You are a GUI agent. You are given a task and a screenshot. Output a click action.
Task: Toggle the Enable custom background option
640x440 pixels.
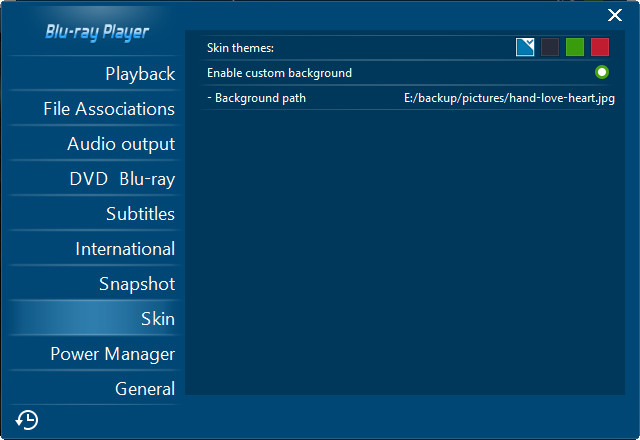click(x=602, y=72)
